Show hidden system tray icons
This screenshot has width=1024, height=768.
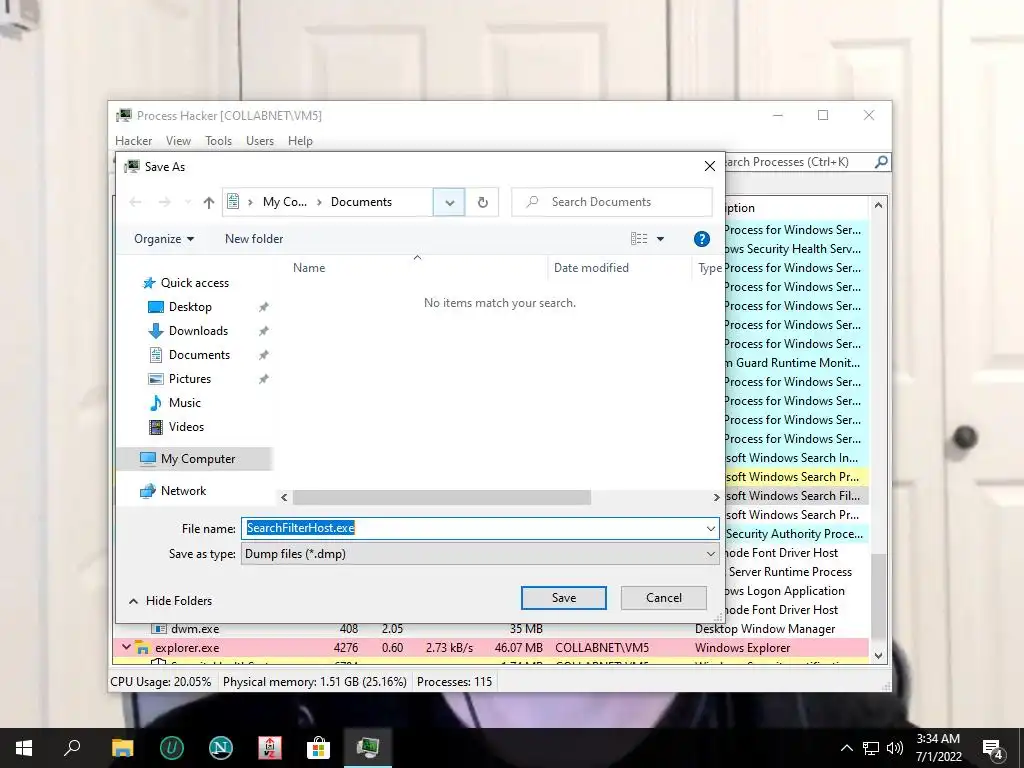click(x=846, y=748)
